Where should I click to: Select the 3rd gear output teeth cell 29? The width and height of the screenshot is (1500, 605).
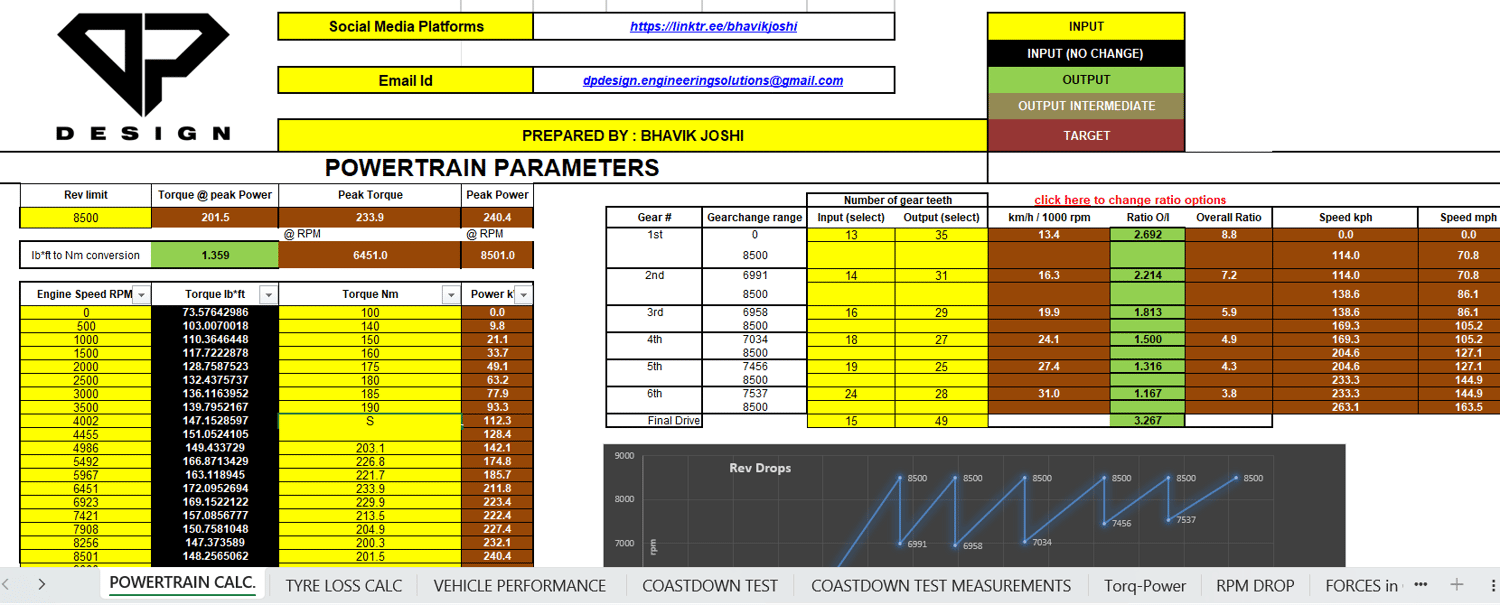(941, 313)
